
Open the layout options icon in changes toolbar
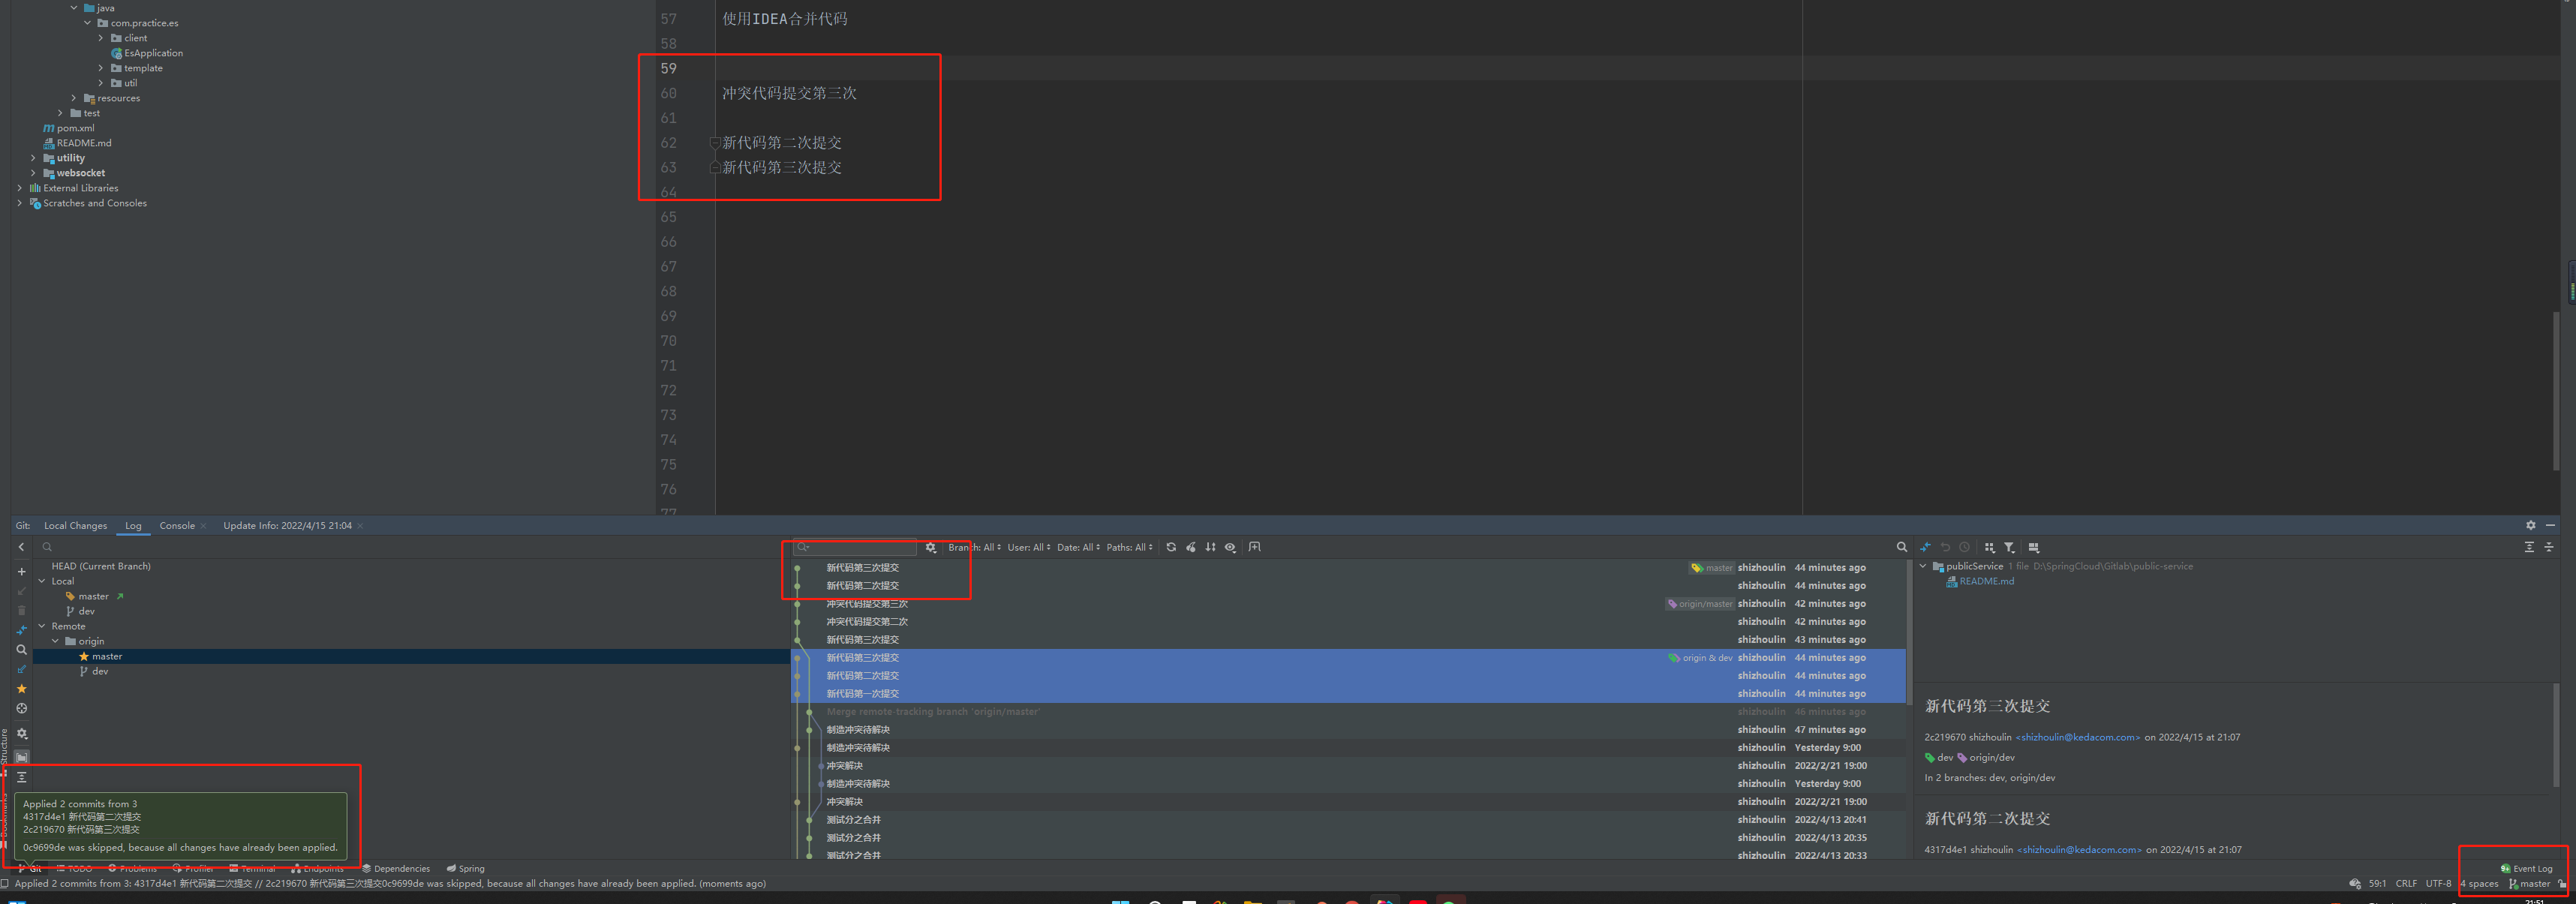(x=2033, y=547)
